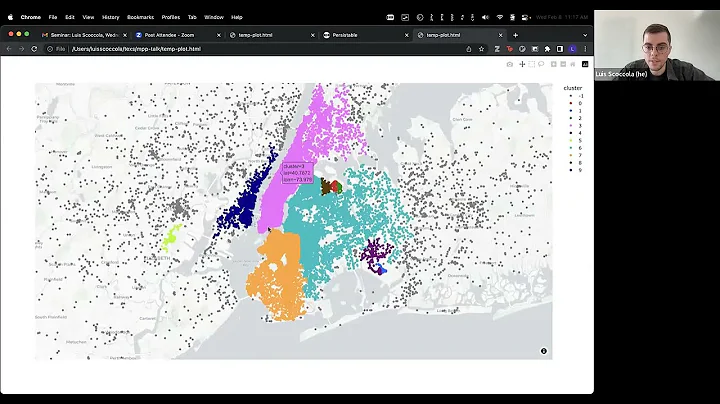The width and height of the screenshot is (720, 404).
Task: Open a new tab with plus button
Action: [x=516, y=35]
